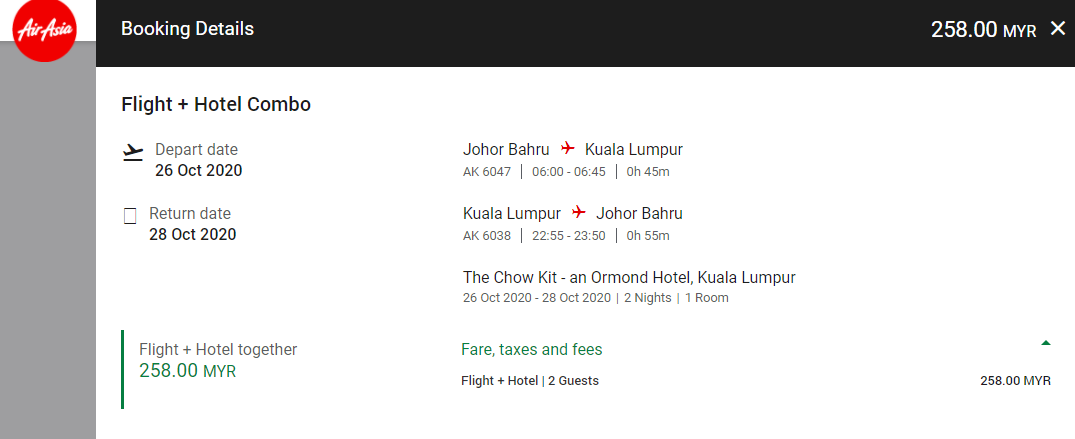This screenshot has height=439, width=1075.
Task: Click the Fare, taxes and fees heading
Action: tap(531, 350)
